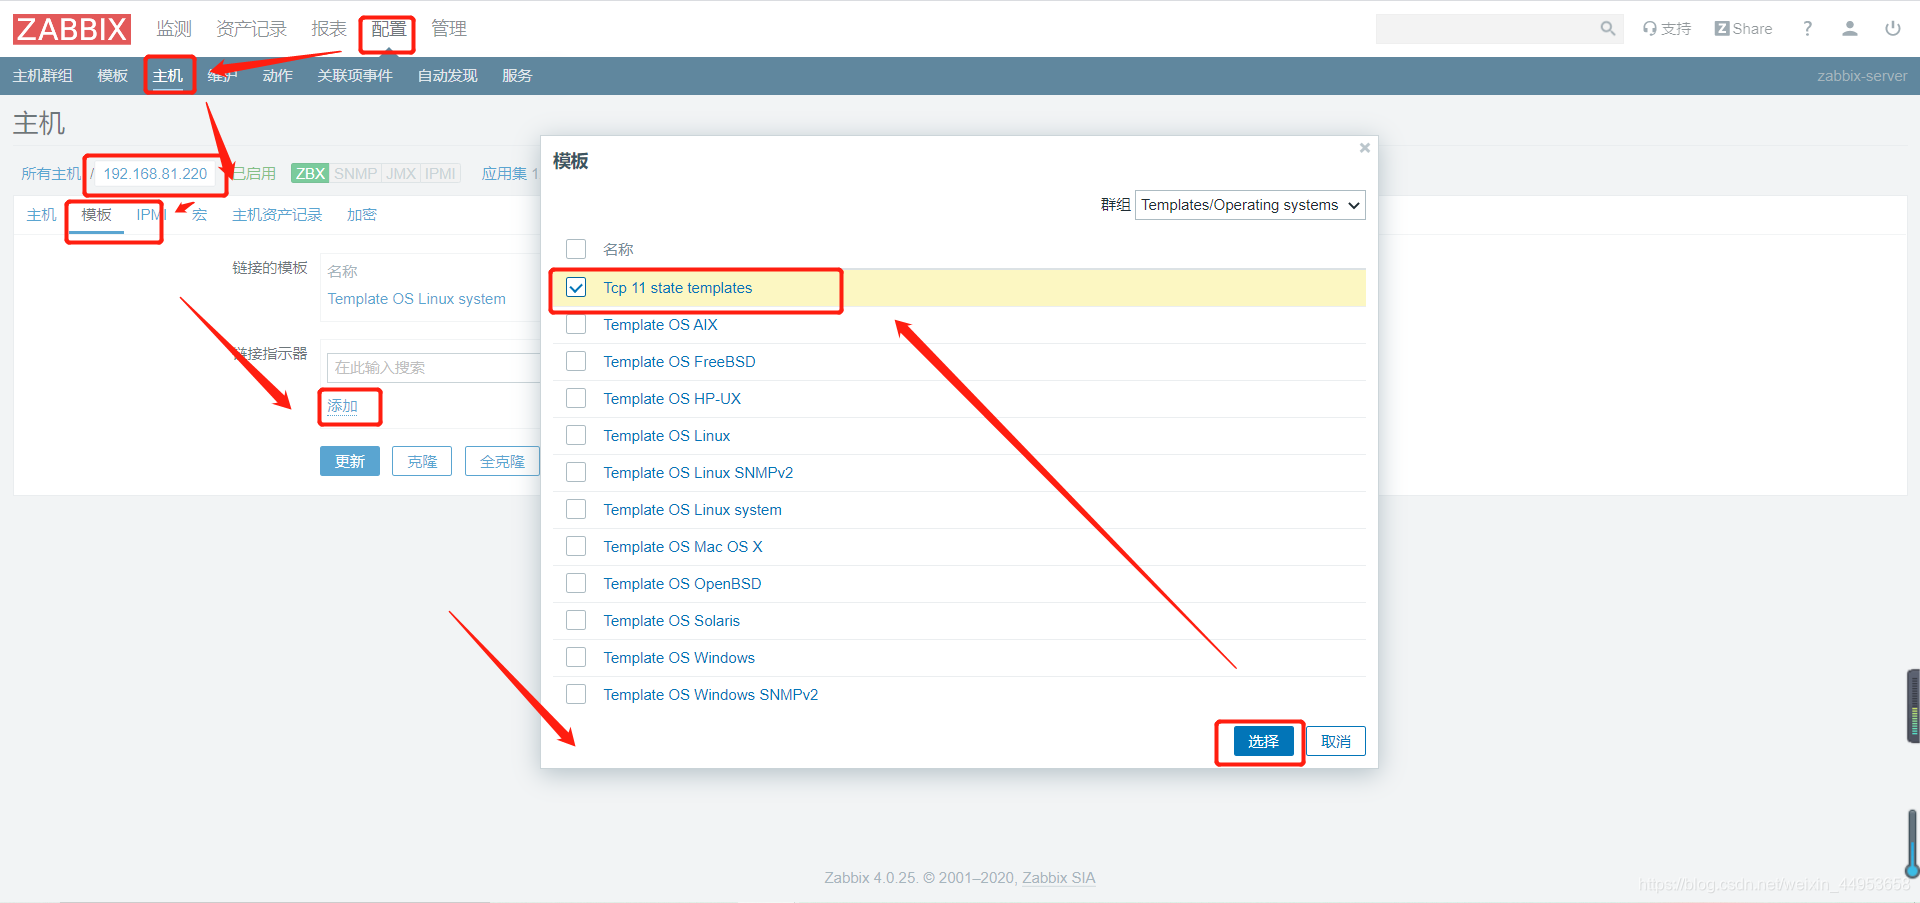This screenshot has width=1920, height=903.
Task: Open the 资产记录 top menu
Action: pyautogui.click(x=251, y=29)
